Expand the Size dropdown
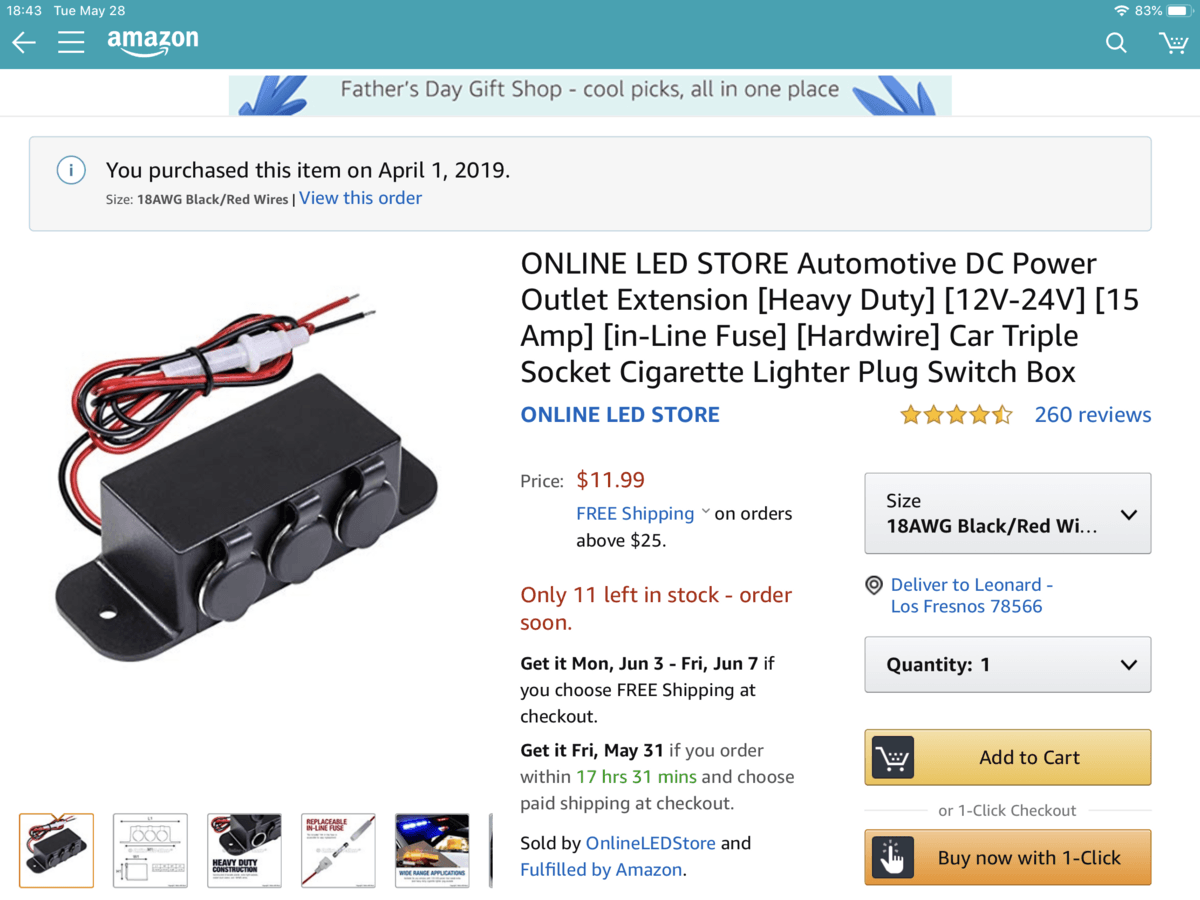Screen dimensions: 1200x900 1007,514
